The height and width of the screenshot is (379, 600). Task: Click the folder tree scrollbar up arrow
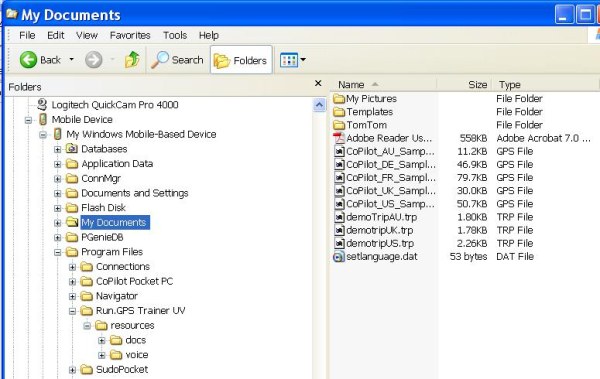[x=320, y=105]
